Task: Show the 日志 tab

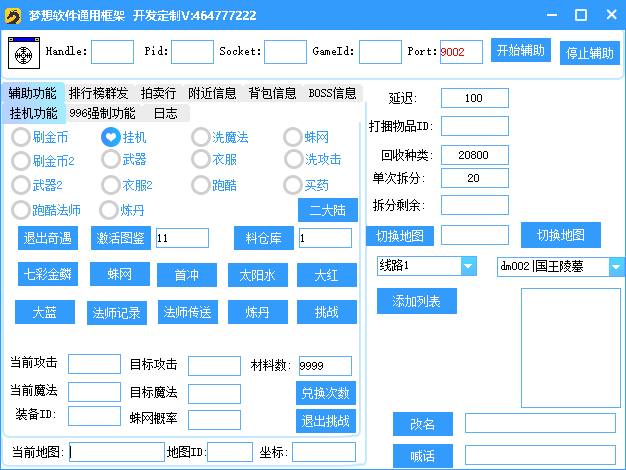Action: pyautogui.click(x=165, y=113)
